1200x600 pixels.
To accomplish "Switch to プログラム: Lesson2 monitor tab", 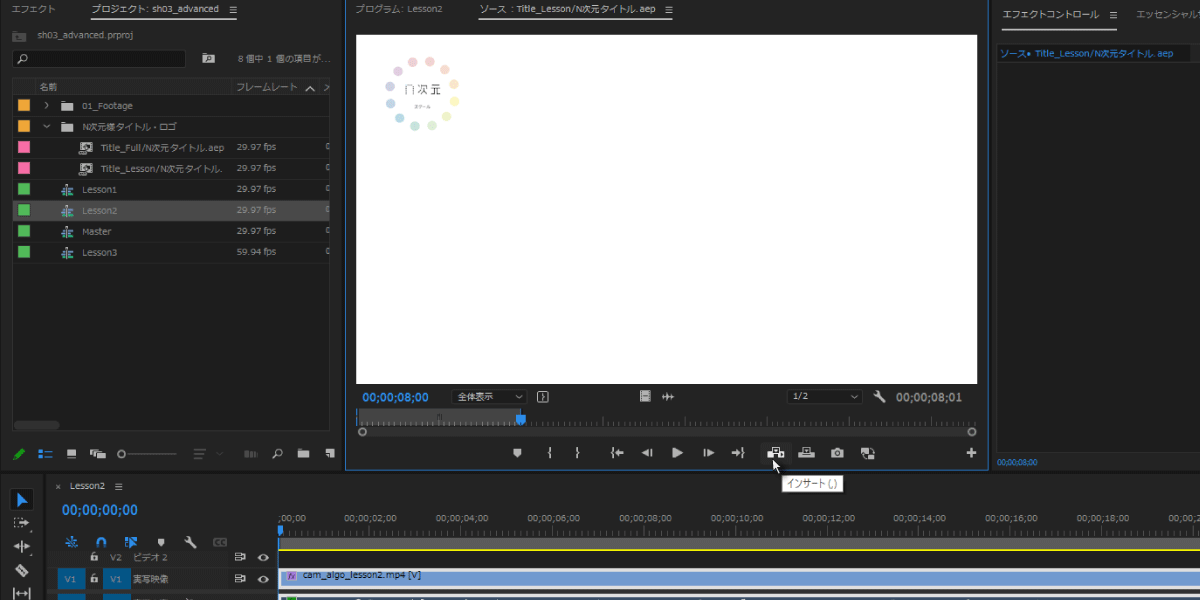I will 399,9.
